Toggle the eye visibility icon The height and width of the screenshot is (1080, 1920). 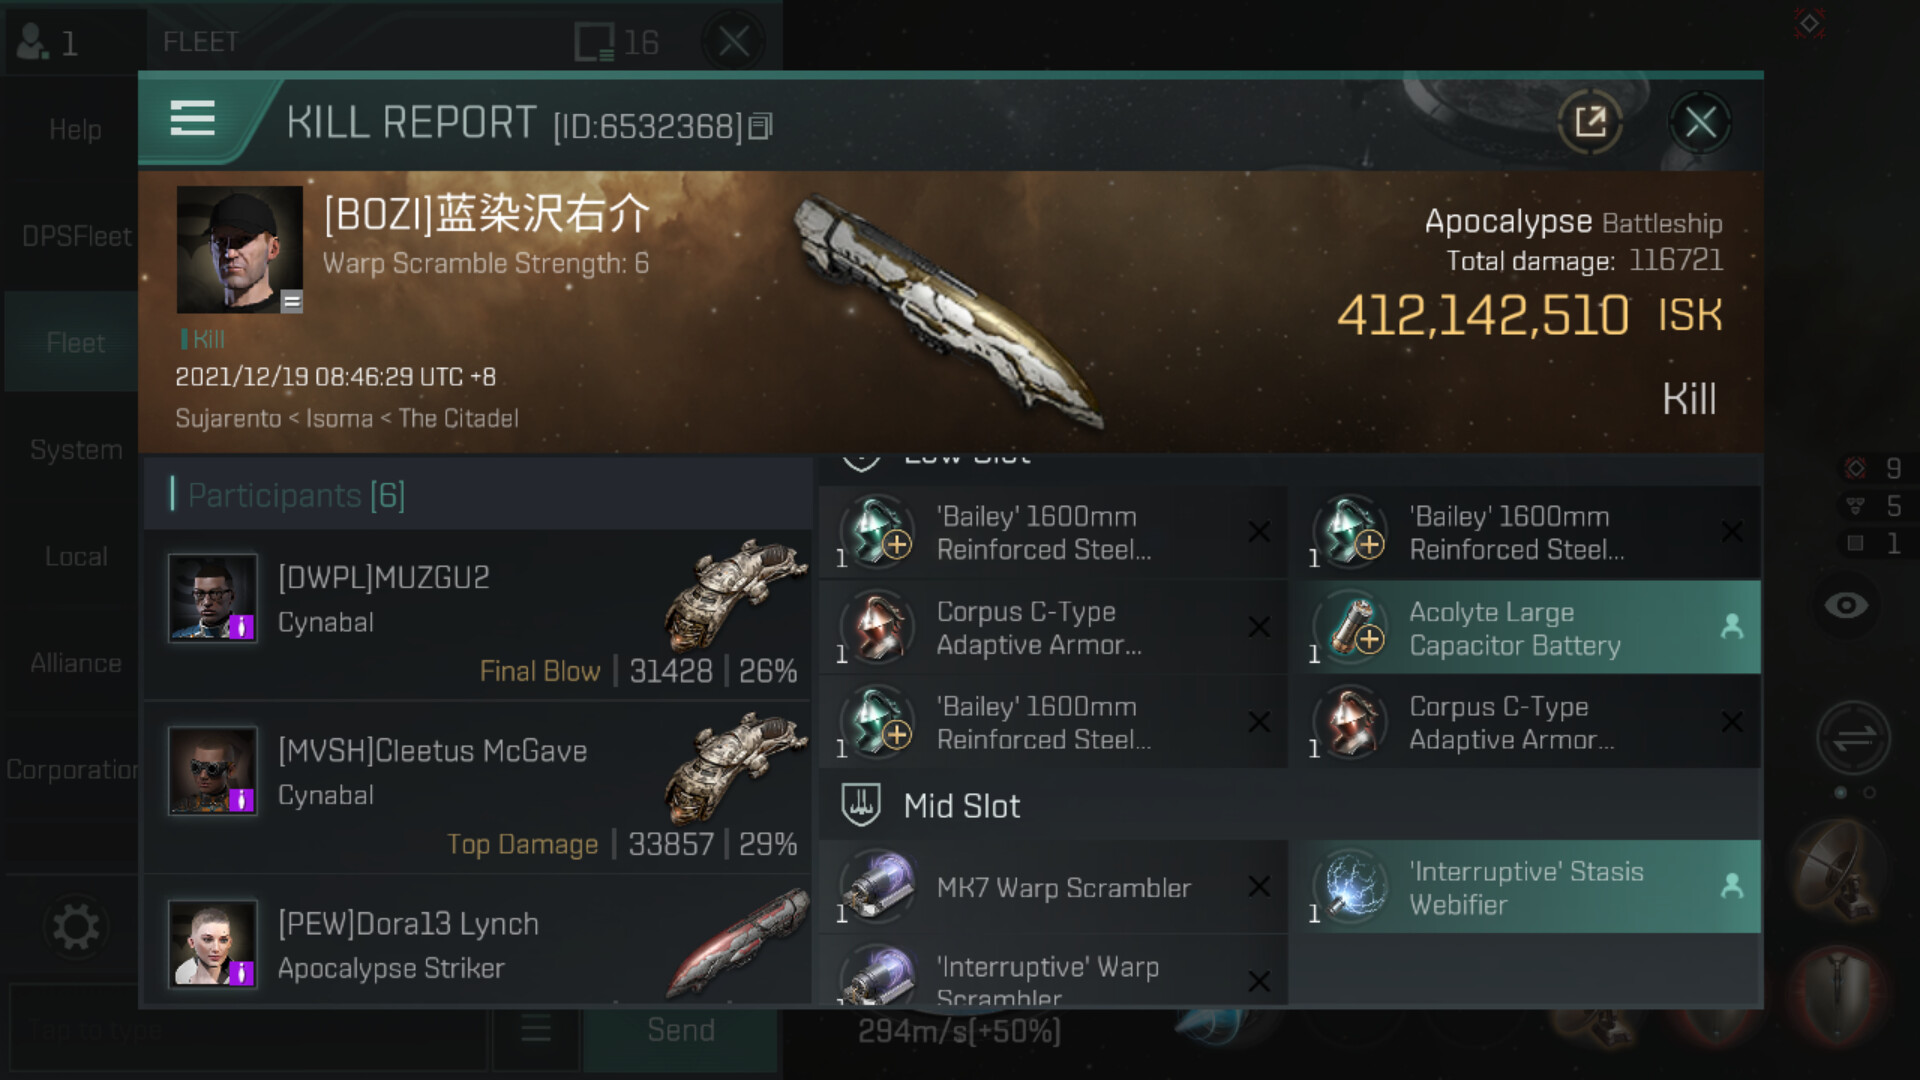(1846, 605)
